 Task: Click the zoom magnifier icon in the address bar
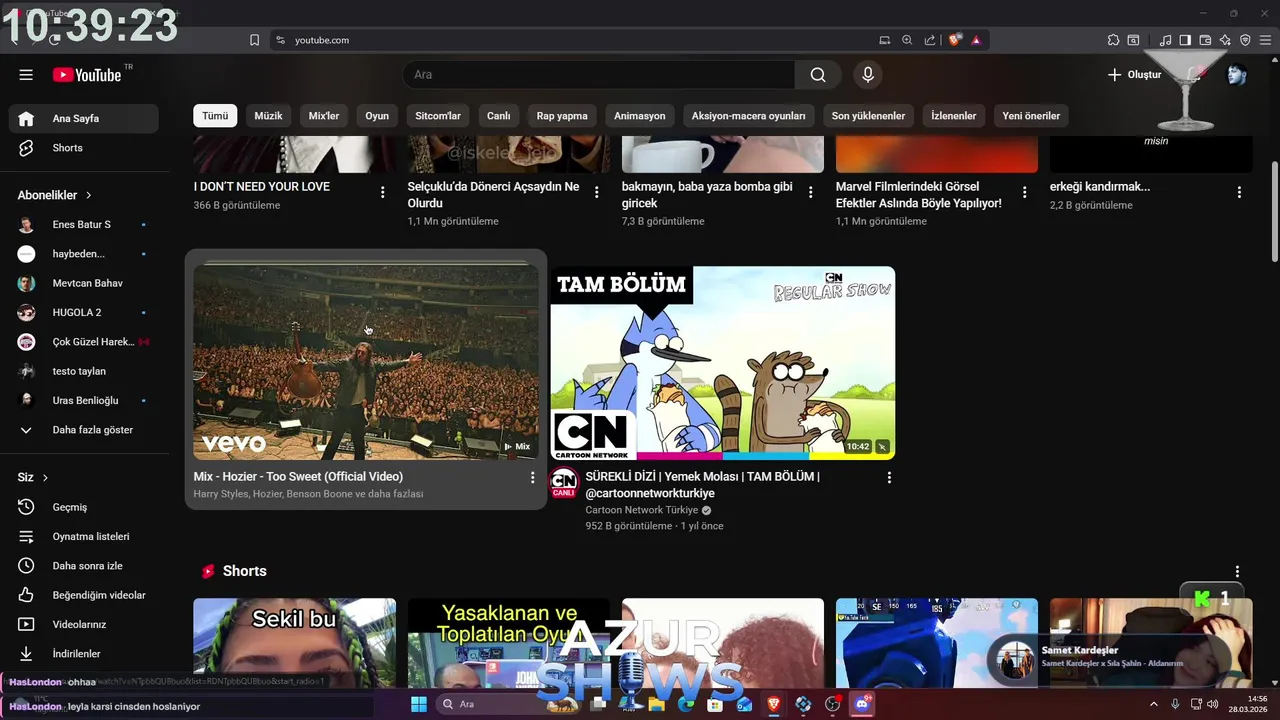click(x=907, y=40)
